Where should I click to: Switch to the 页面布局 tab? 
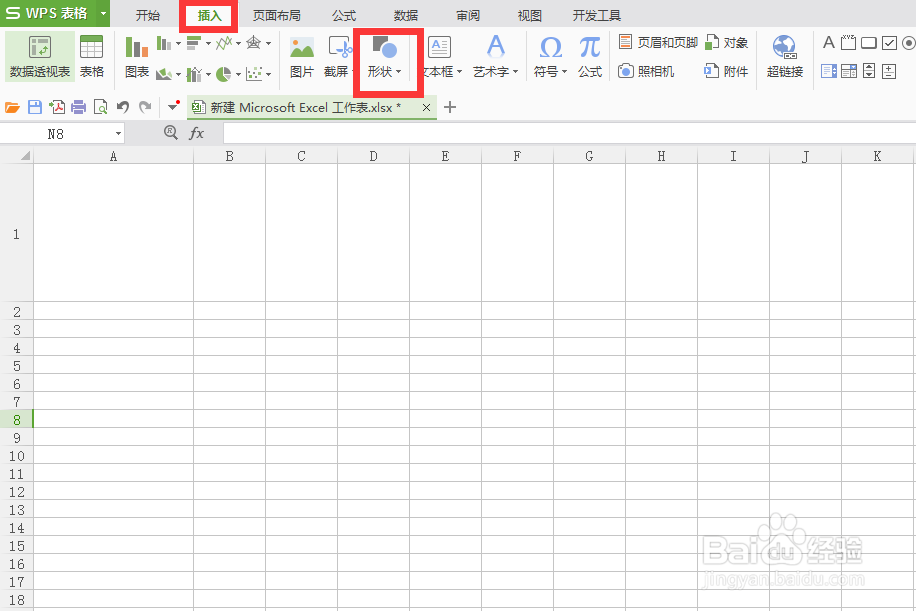276,15
